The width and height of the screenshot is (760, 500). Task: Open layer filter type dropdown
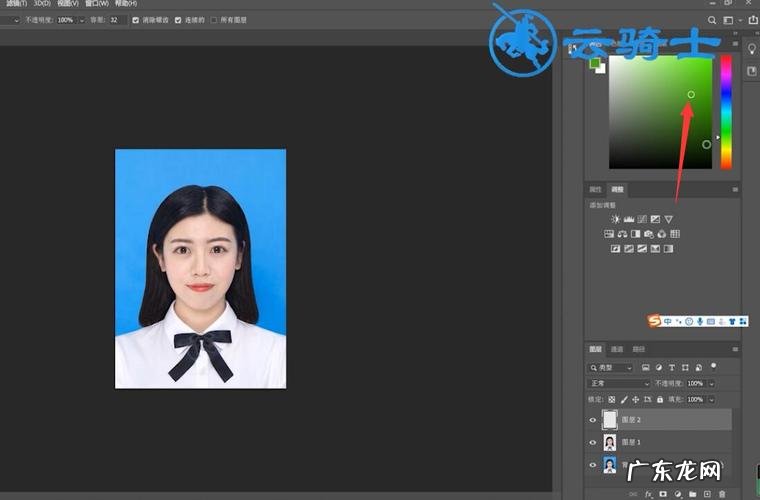(x=611, y=368)
